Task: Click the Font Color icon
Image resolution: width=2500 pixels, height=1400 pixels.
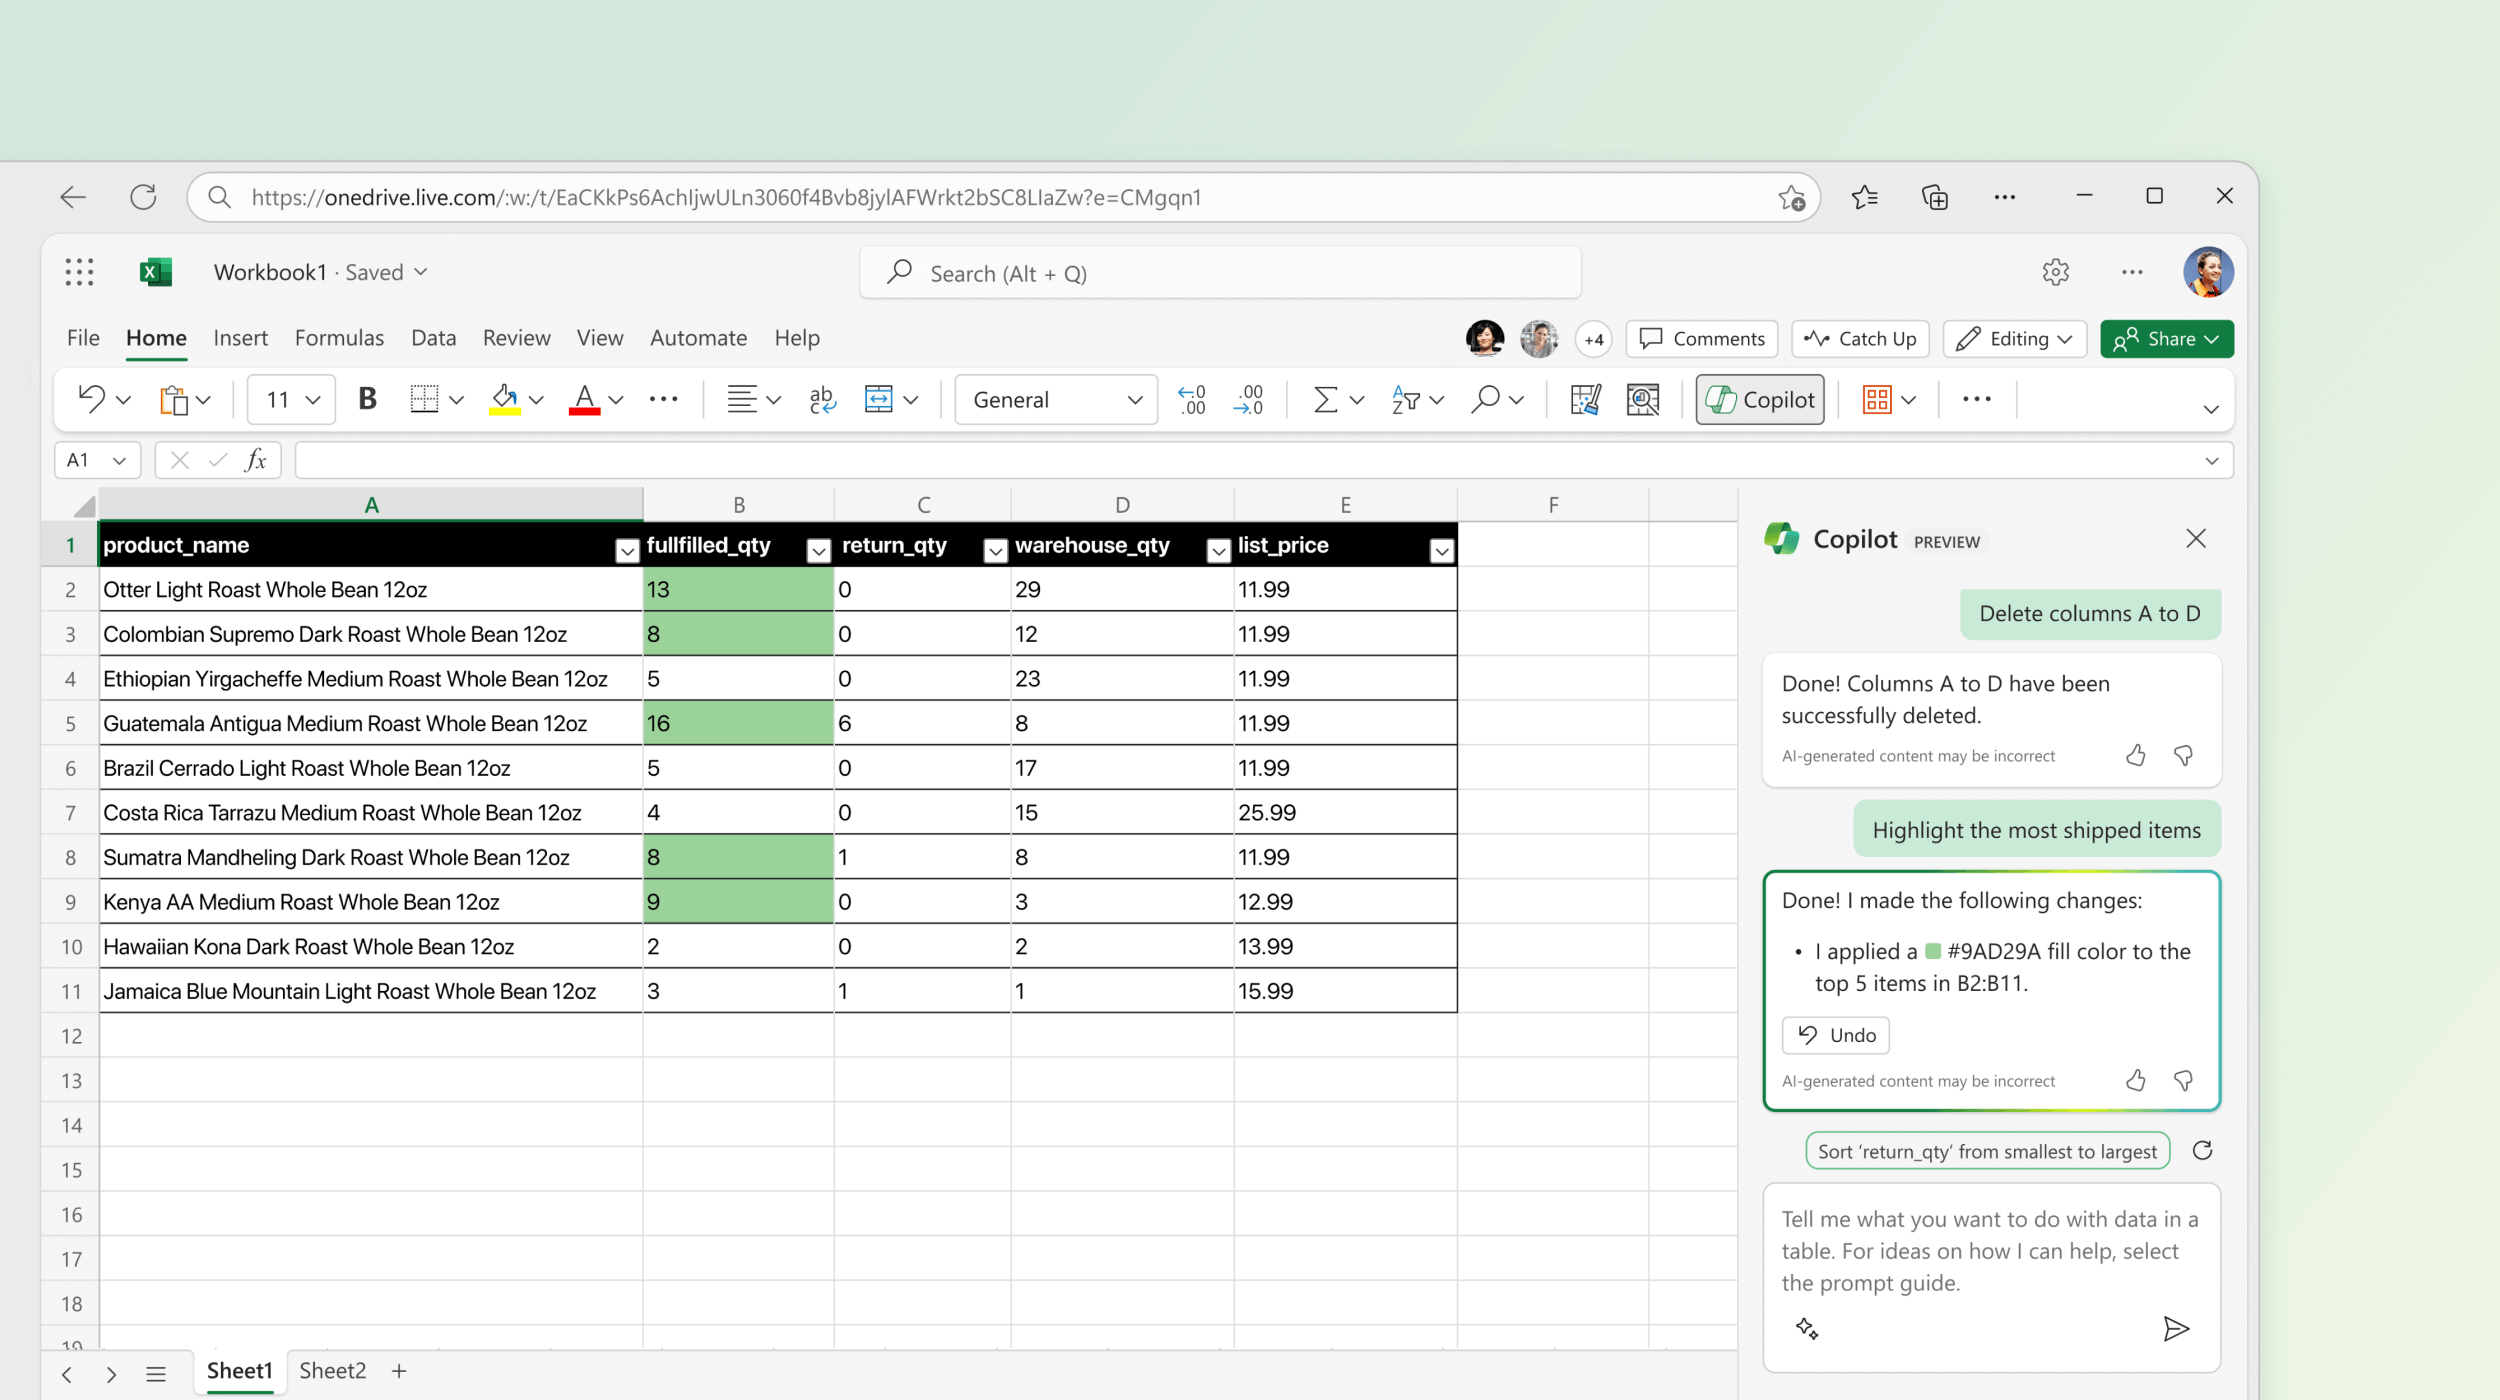Action: [x=582, y=399]
